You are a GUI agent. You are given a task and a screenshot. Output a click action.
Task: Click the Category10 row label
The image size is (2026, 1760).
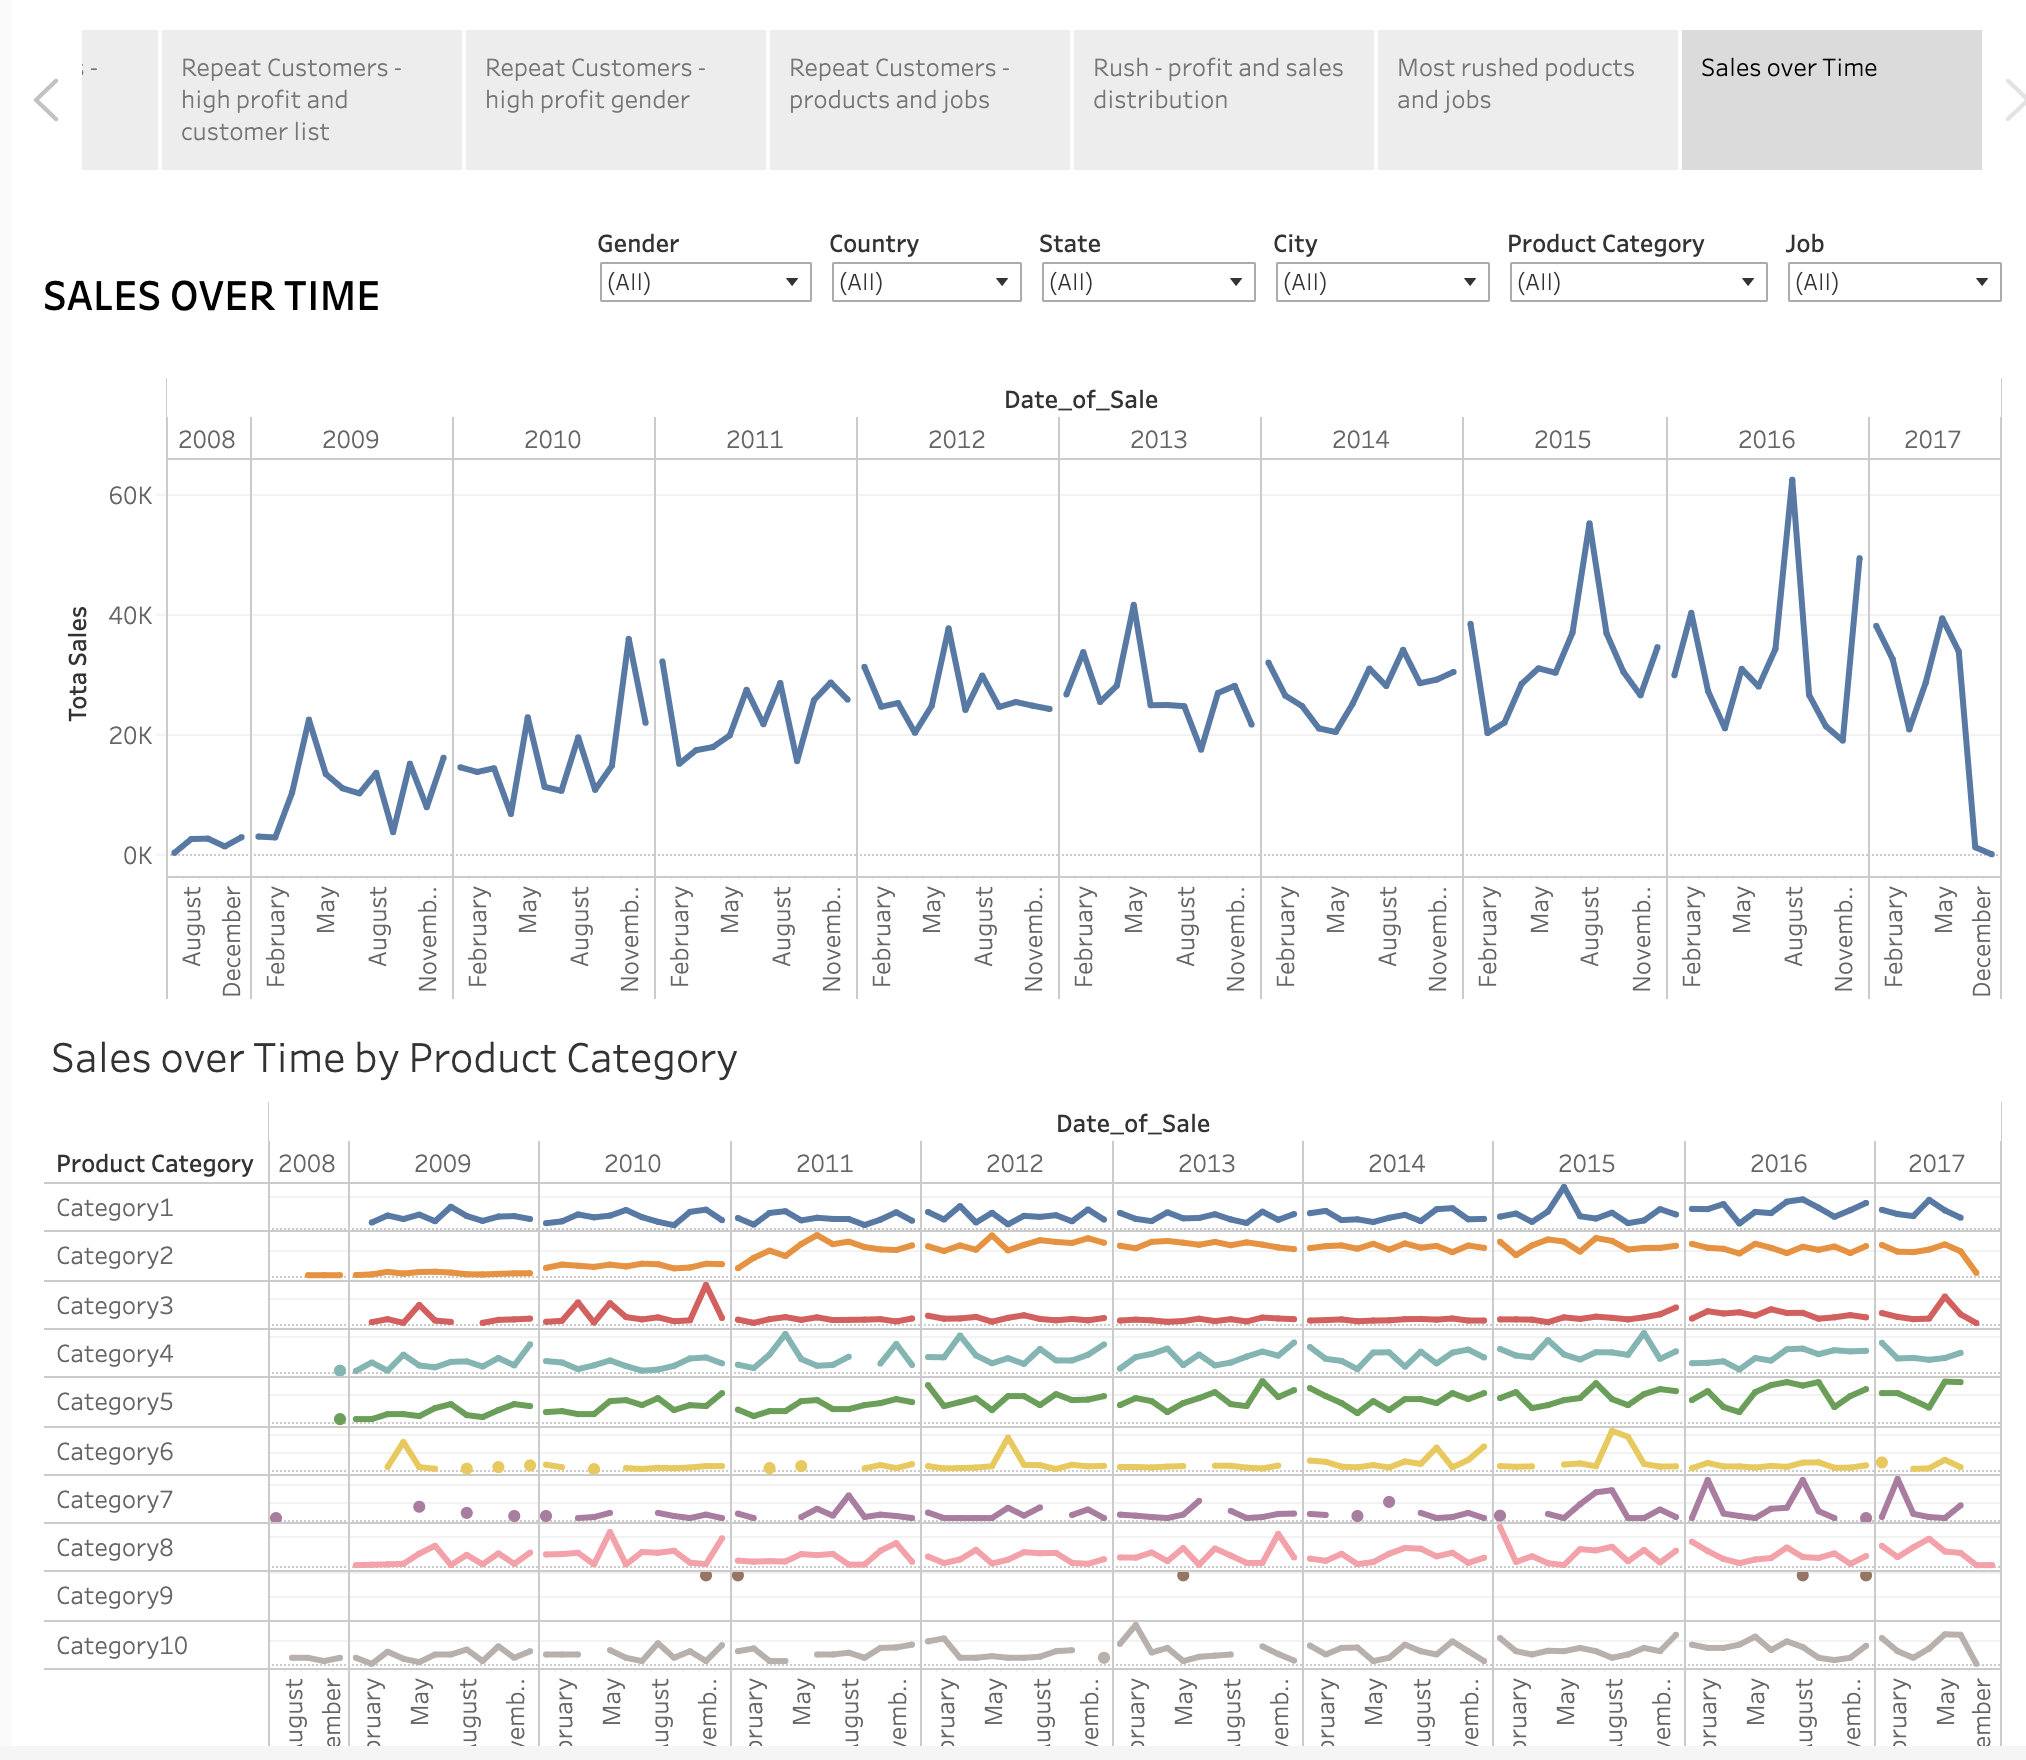click(x=122, y=1646)
